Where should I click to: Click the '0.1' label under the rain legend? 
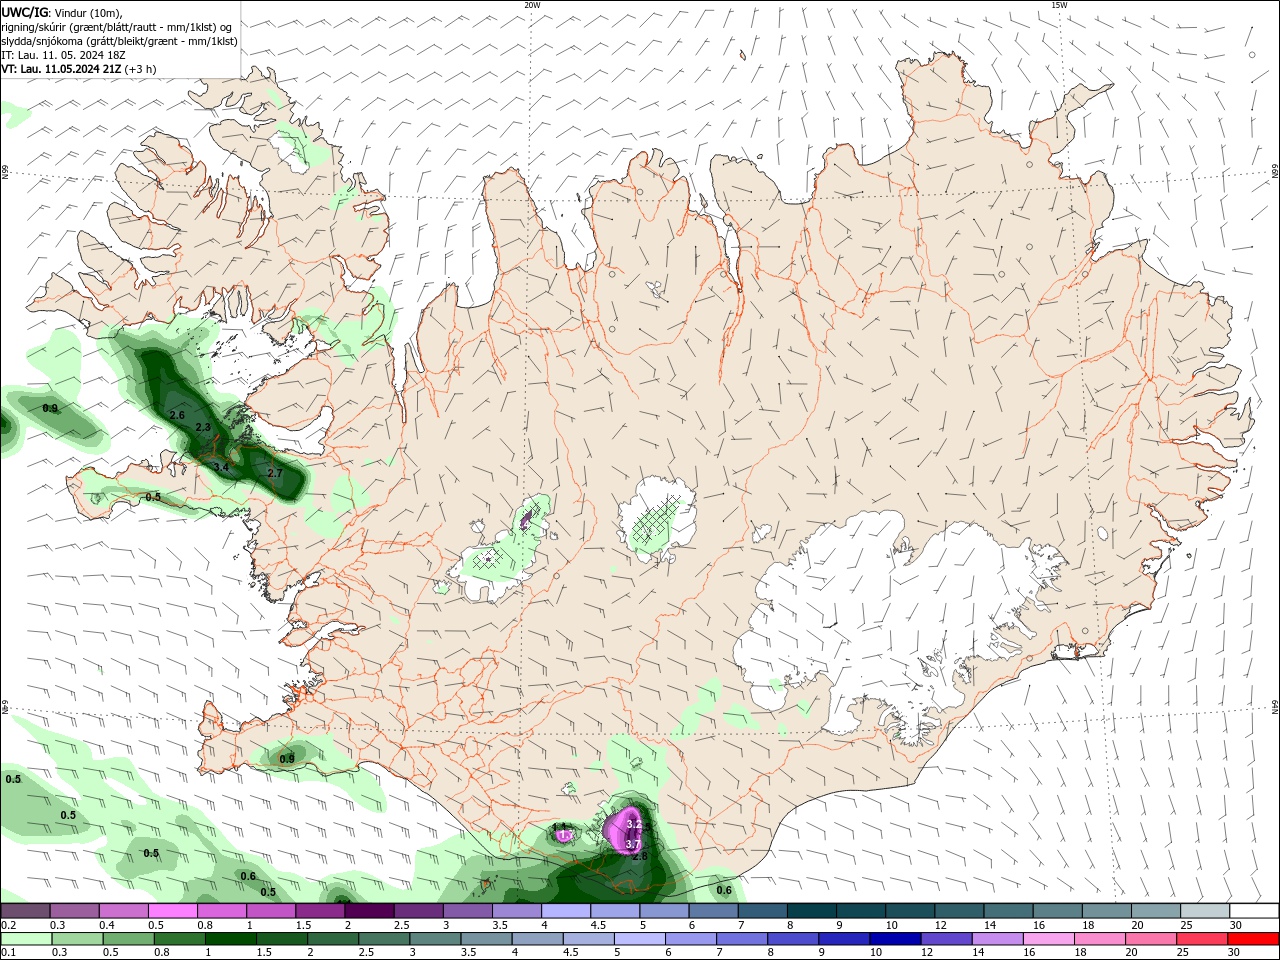pos(8,953)
